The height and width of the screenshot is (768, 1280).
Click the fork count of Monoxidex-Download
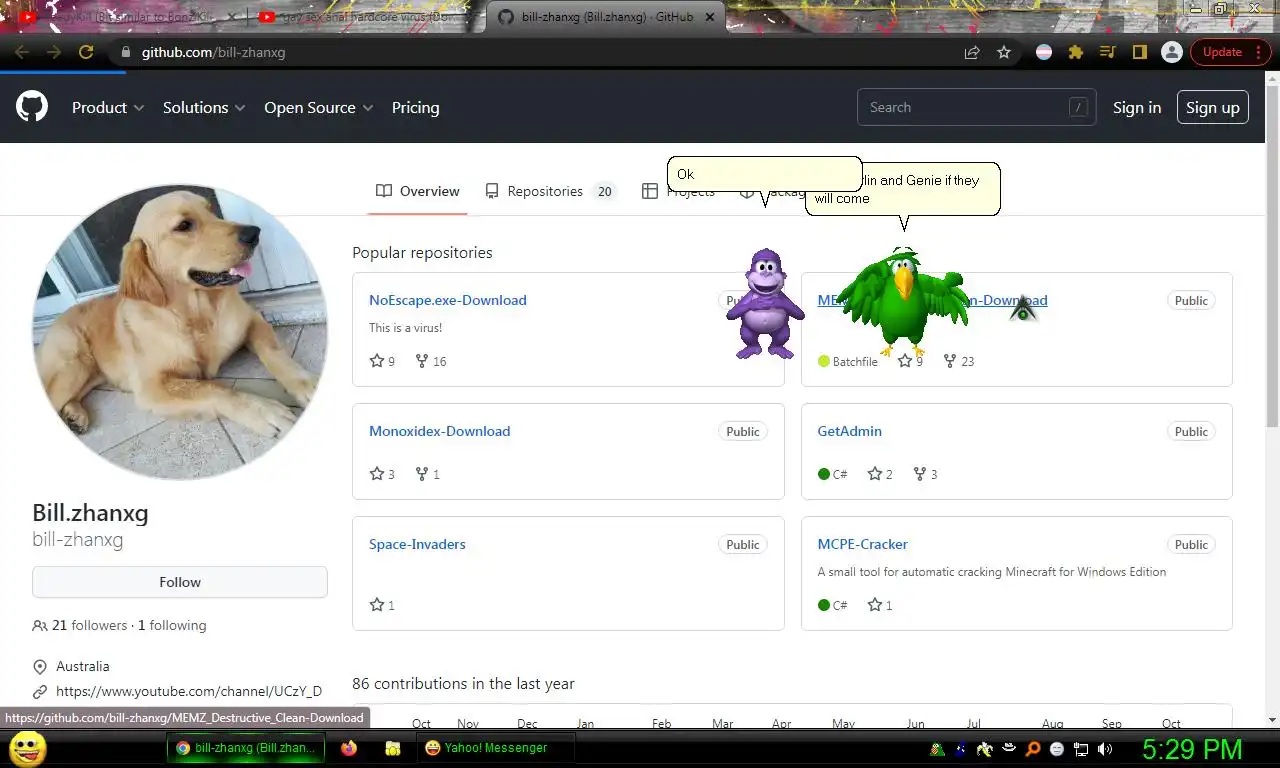pos(427,474)
